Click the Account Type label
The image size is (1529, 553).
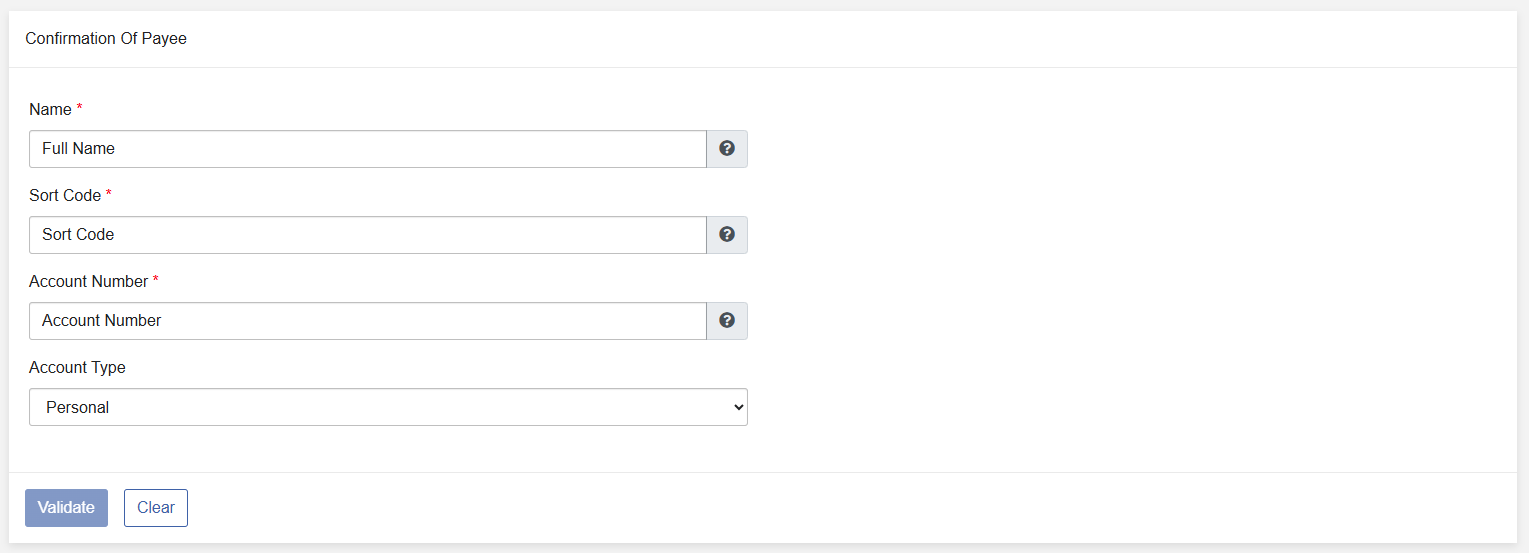coord(77,367)
